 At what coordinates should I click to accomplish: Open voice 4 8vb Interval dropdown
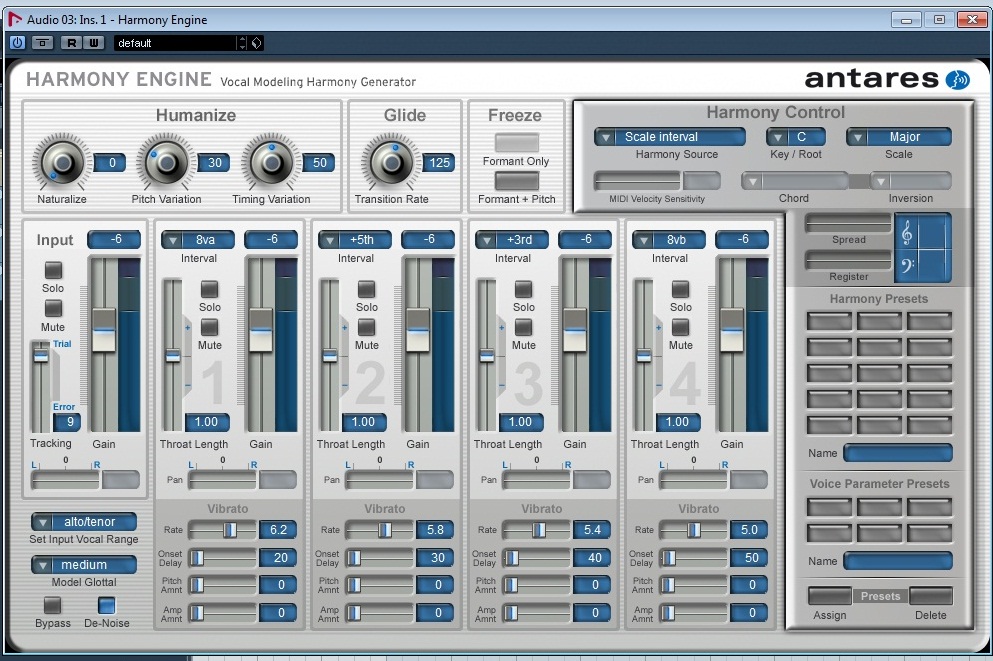pos(669,240)
